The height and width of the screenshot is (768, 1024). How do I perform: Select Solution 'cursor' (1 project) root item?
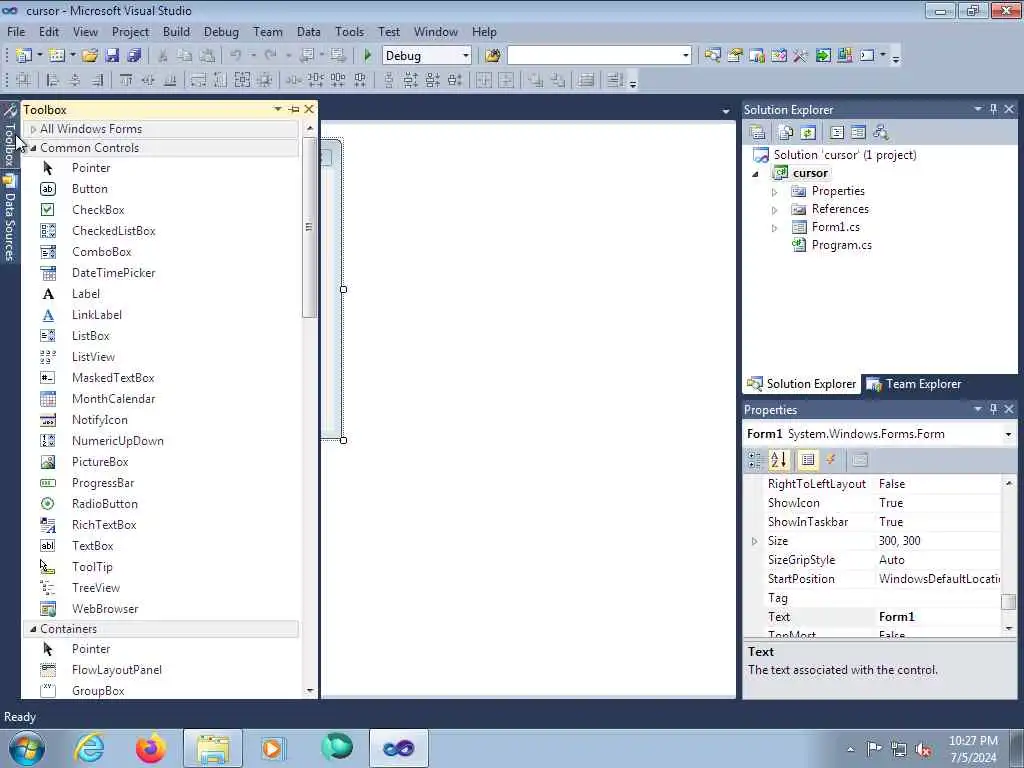(844, 155)
